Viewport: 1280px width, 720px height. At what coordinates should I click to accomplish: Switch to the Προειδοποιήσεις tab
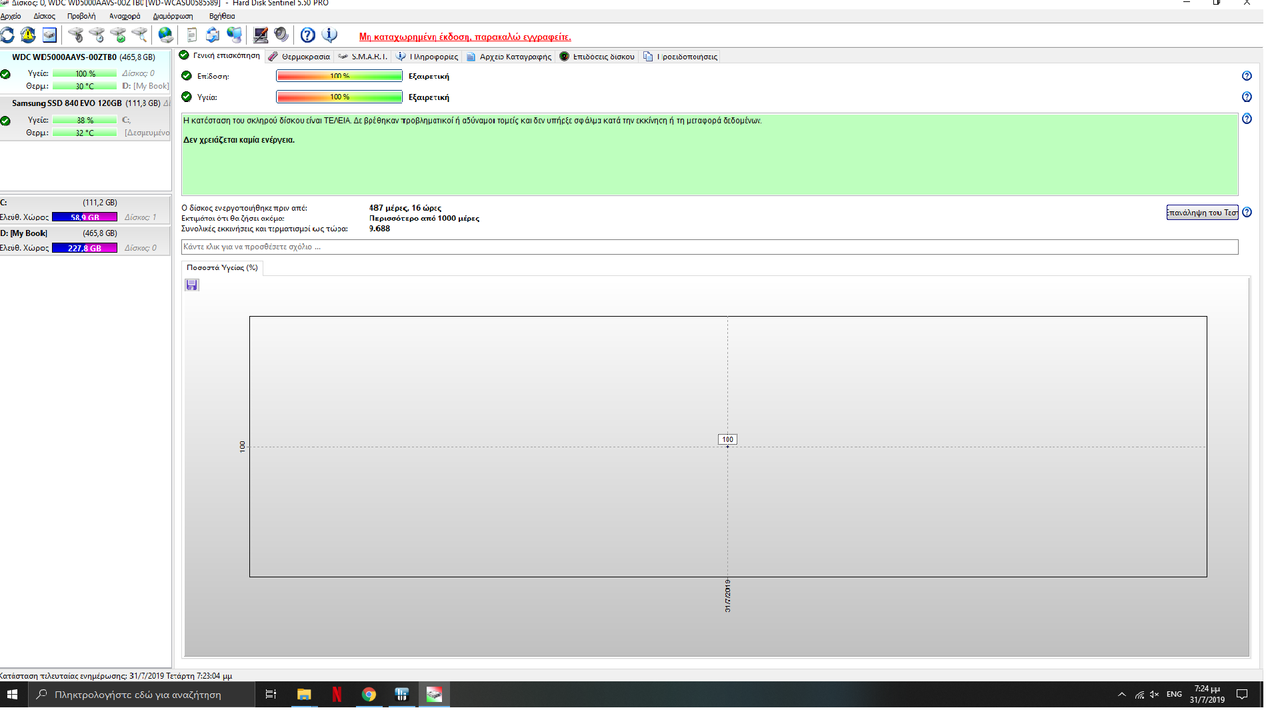click(680, 57)
